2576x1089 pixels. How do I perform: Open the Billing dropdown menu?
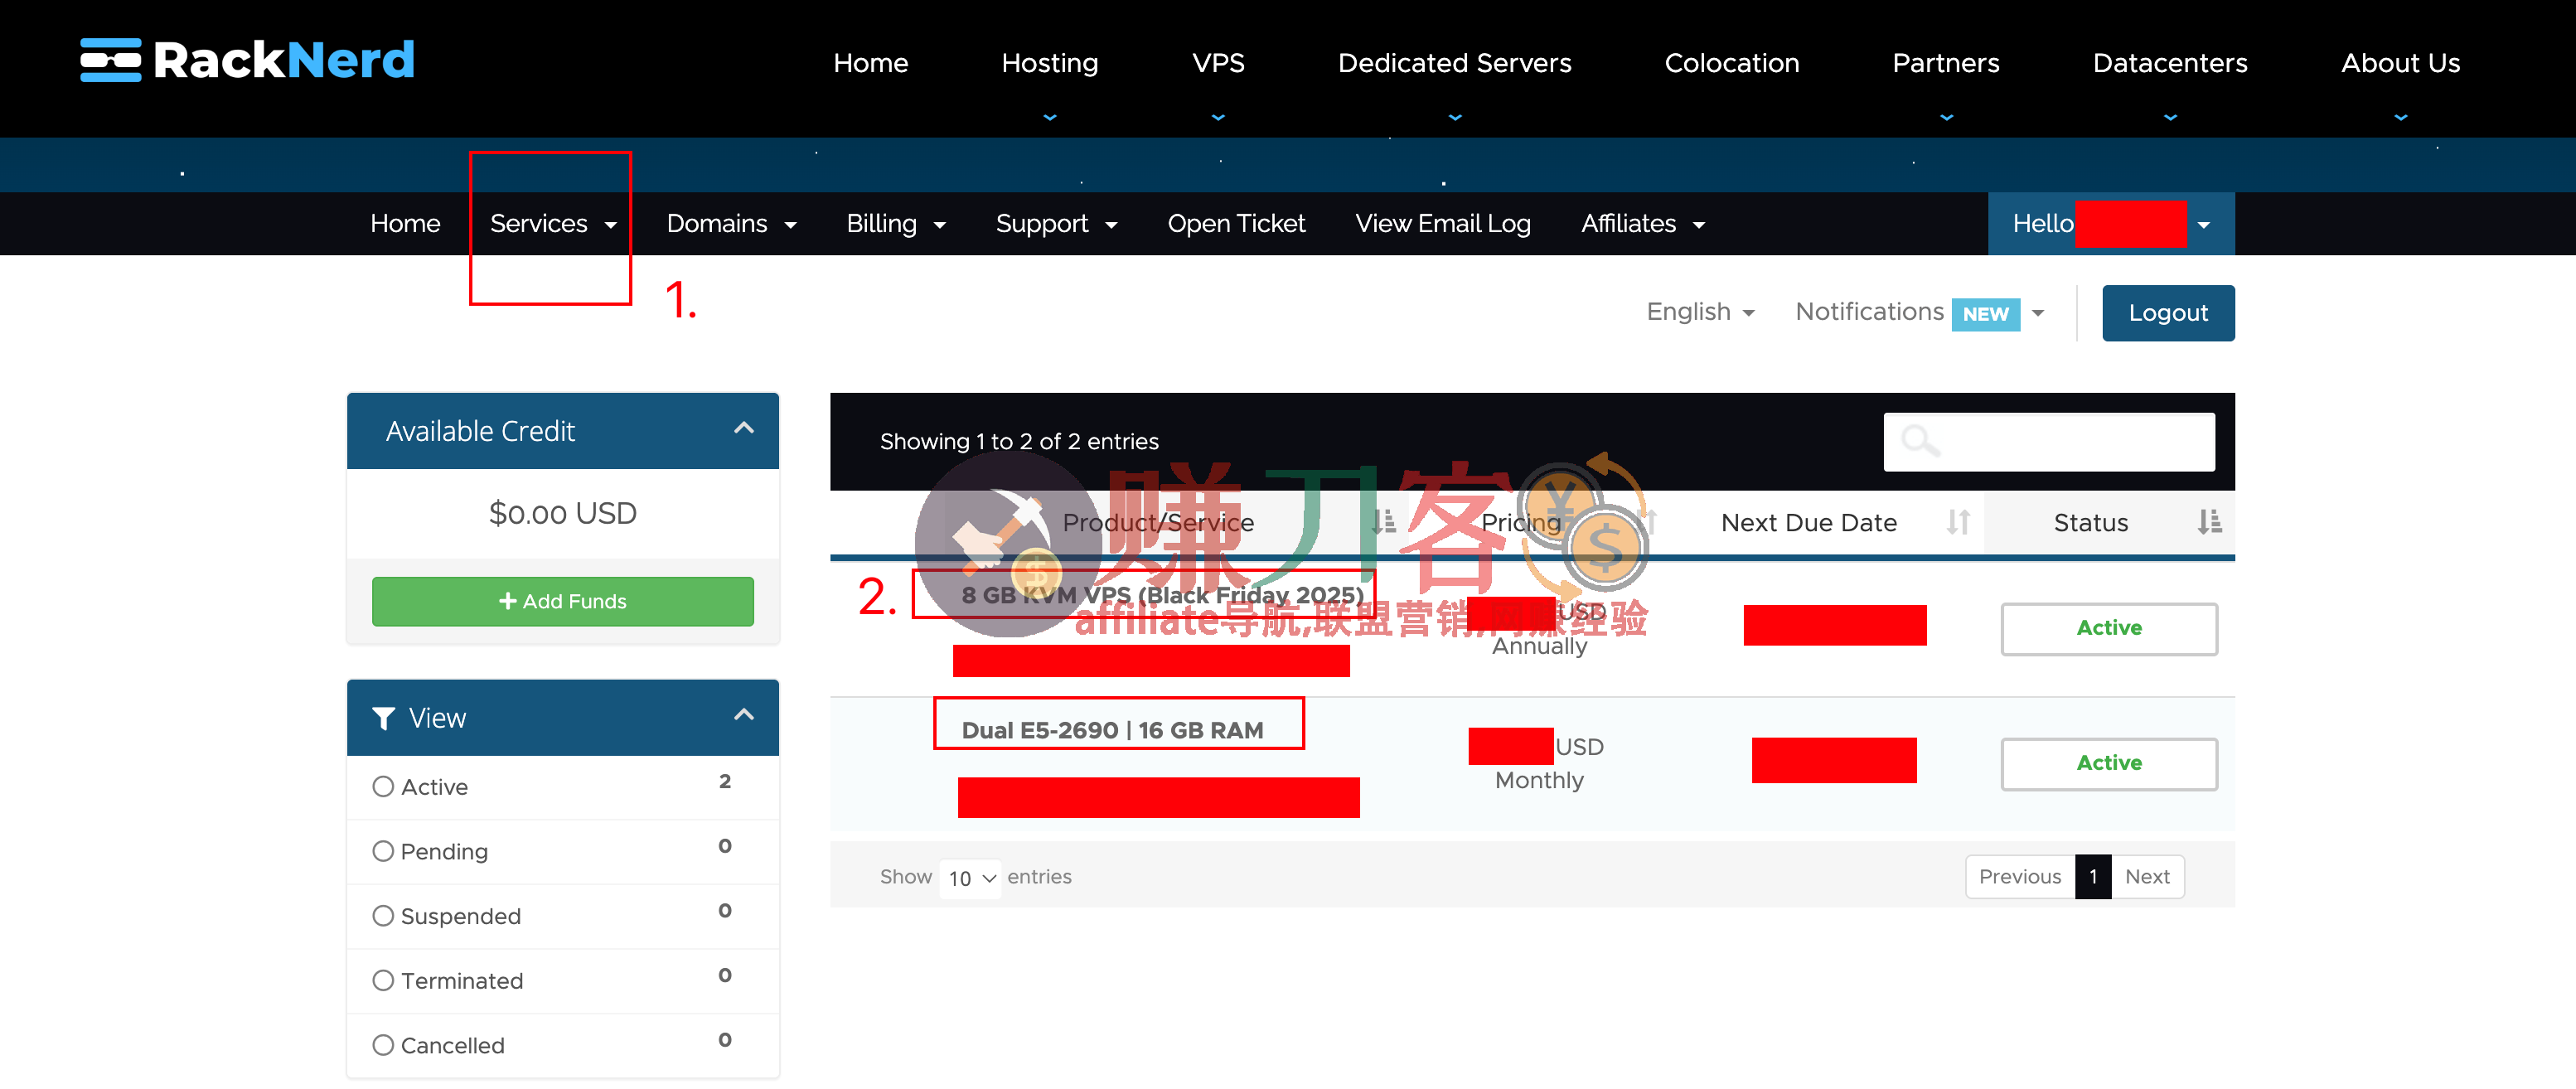(896, 224)
